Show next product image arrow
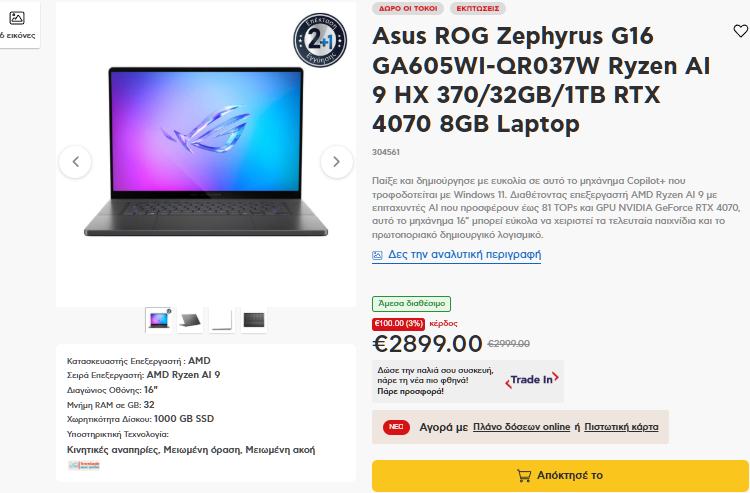This screenshot has width=750, height=493. 337,162
